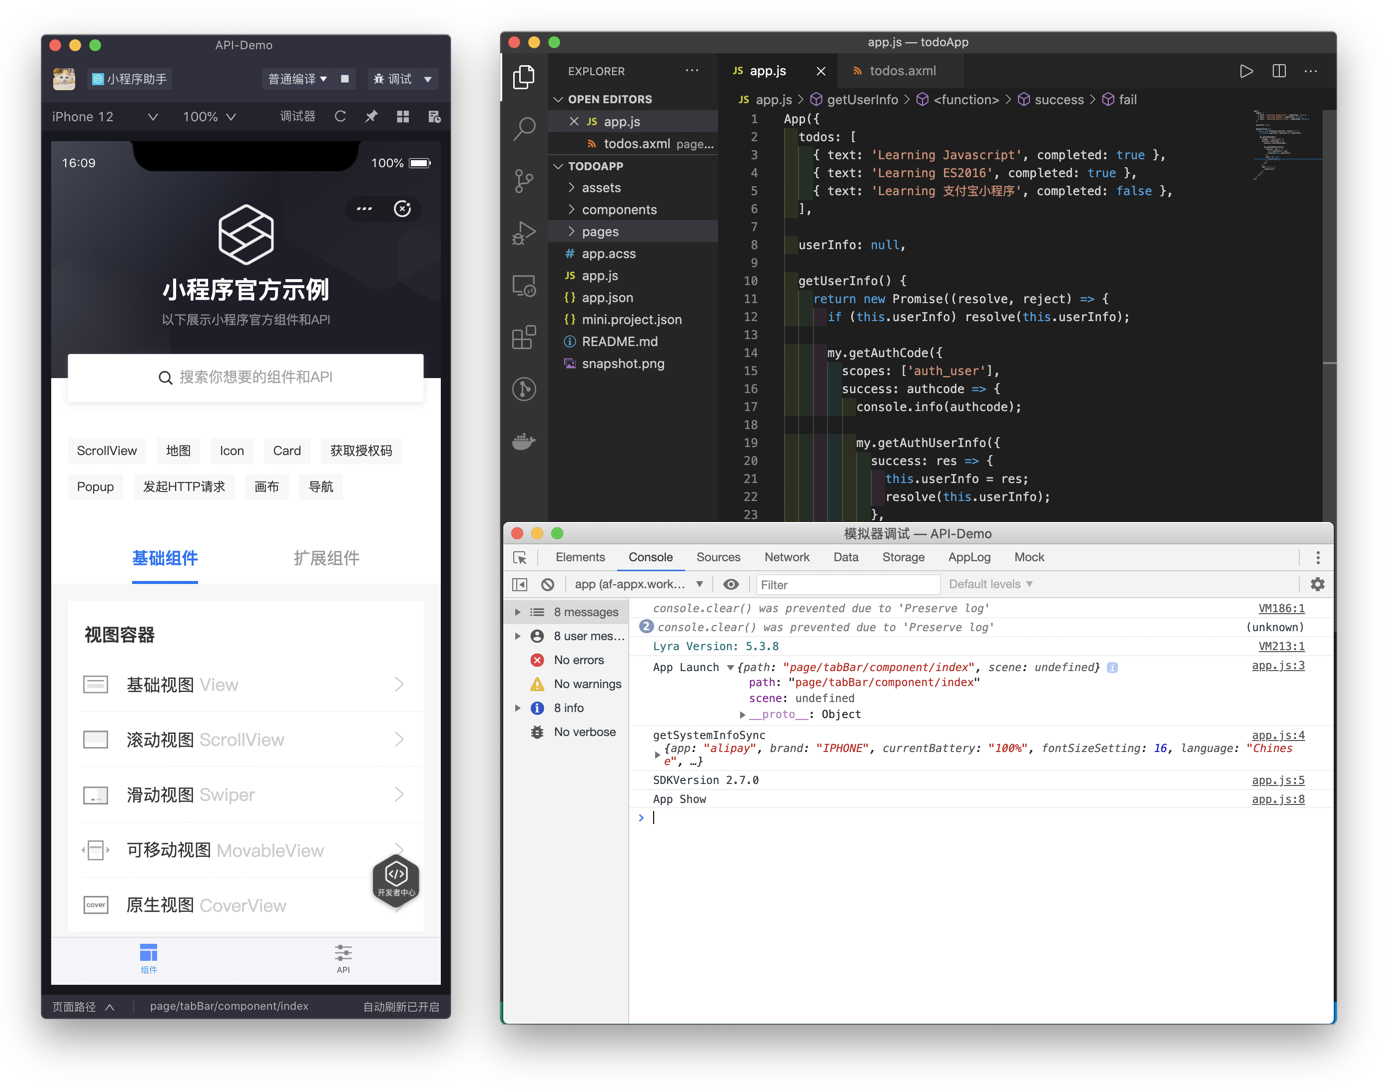Switch to the Network tab in the debugger
The height and width of the screenshot is (1091, 1385).
click(786, 557)
